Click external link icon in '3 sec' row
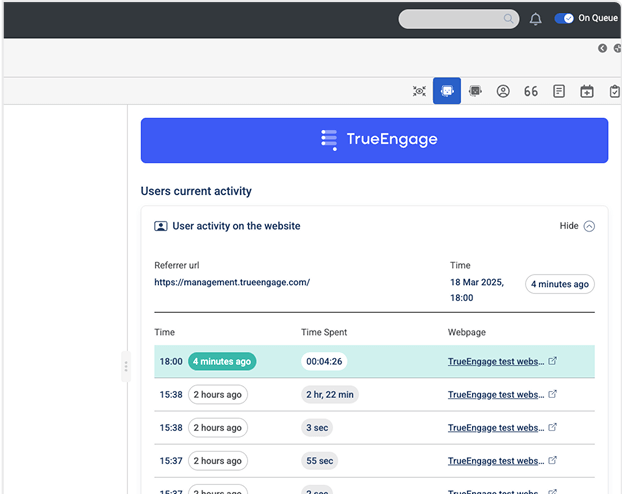 tap(552, 427)
